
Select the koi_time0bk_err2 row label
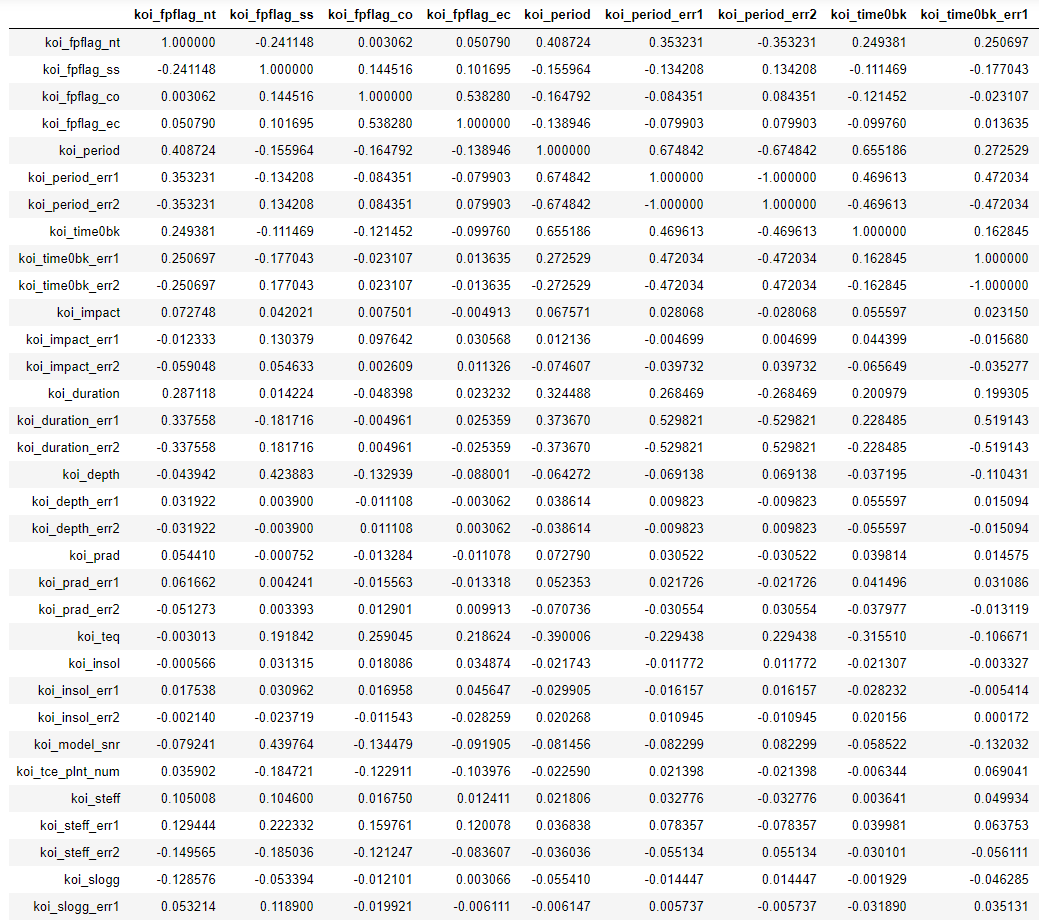tap(70, 286)
